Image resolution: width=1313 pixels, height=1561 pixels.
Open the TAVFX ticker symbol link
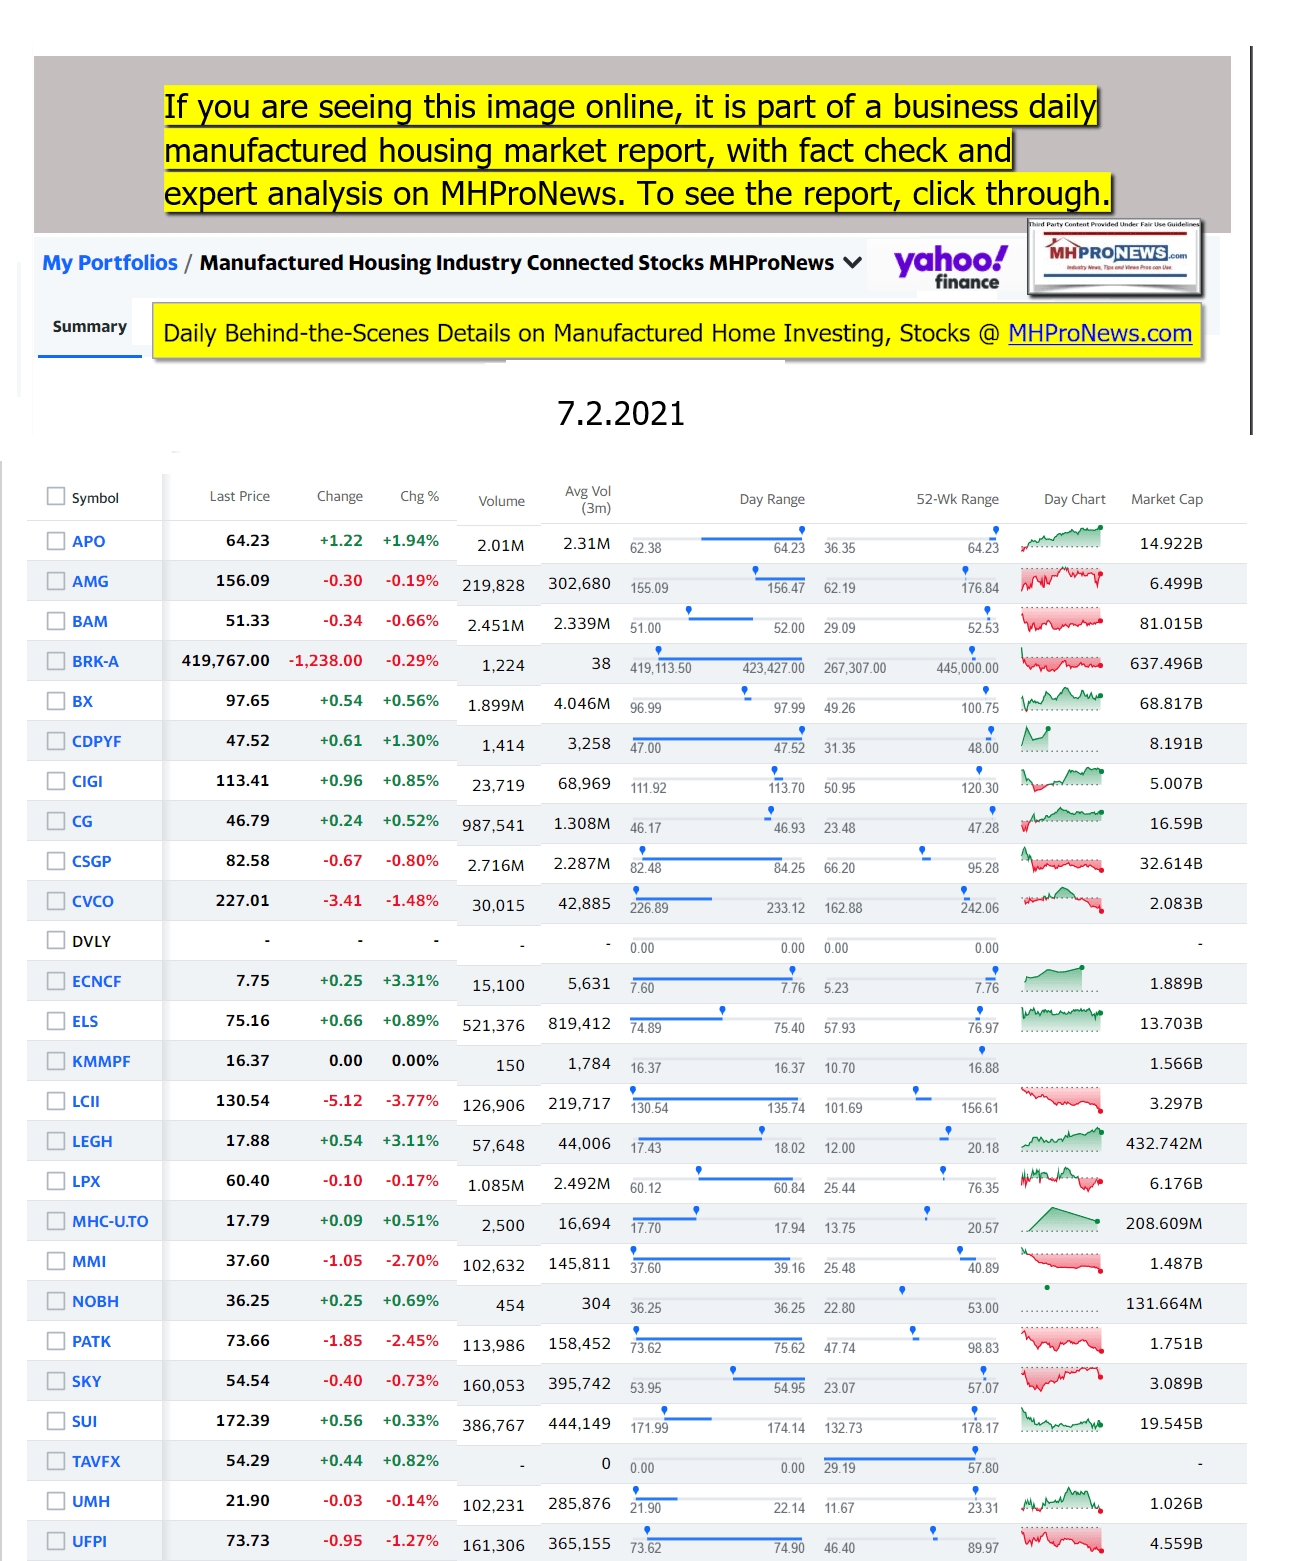[96, 1461]
